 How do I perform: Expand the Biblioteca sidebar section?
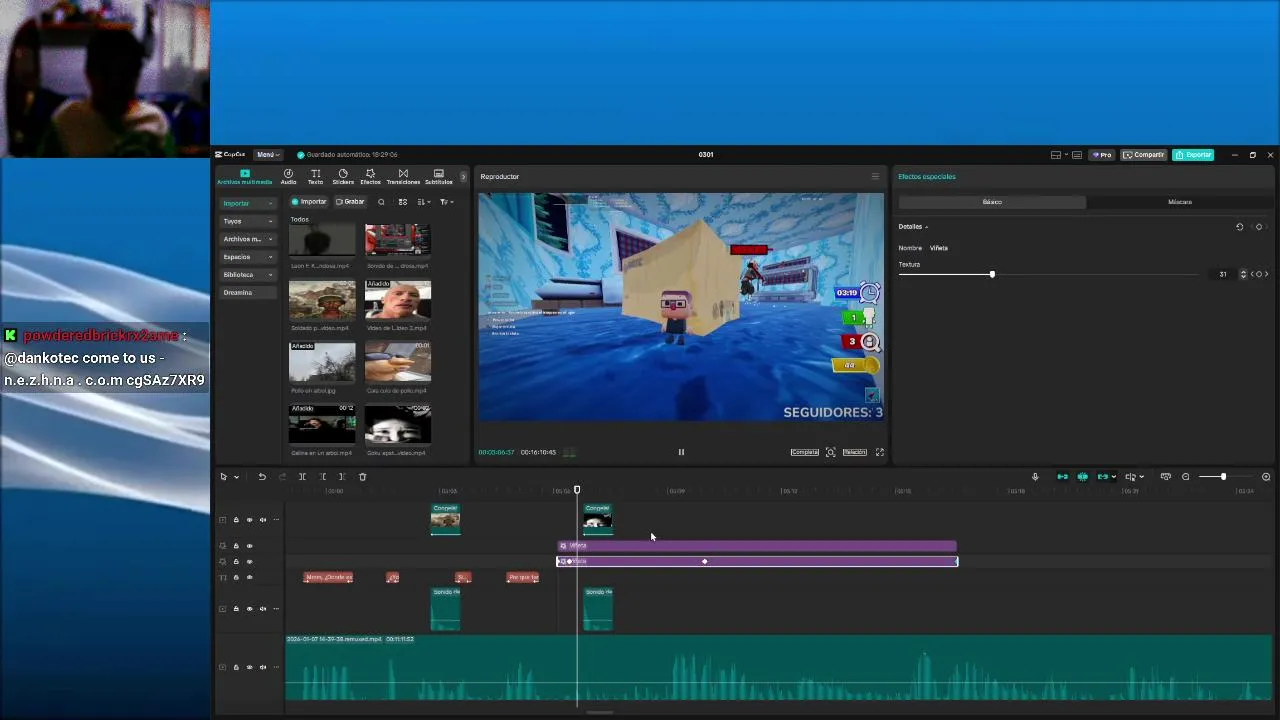click(249, 275)
